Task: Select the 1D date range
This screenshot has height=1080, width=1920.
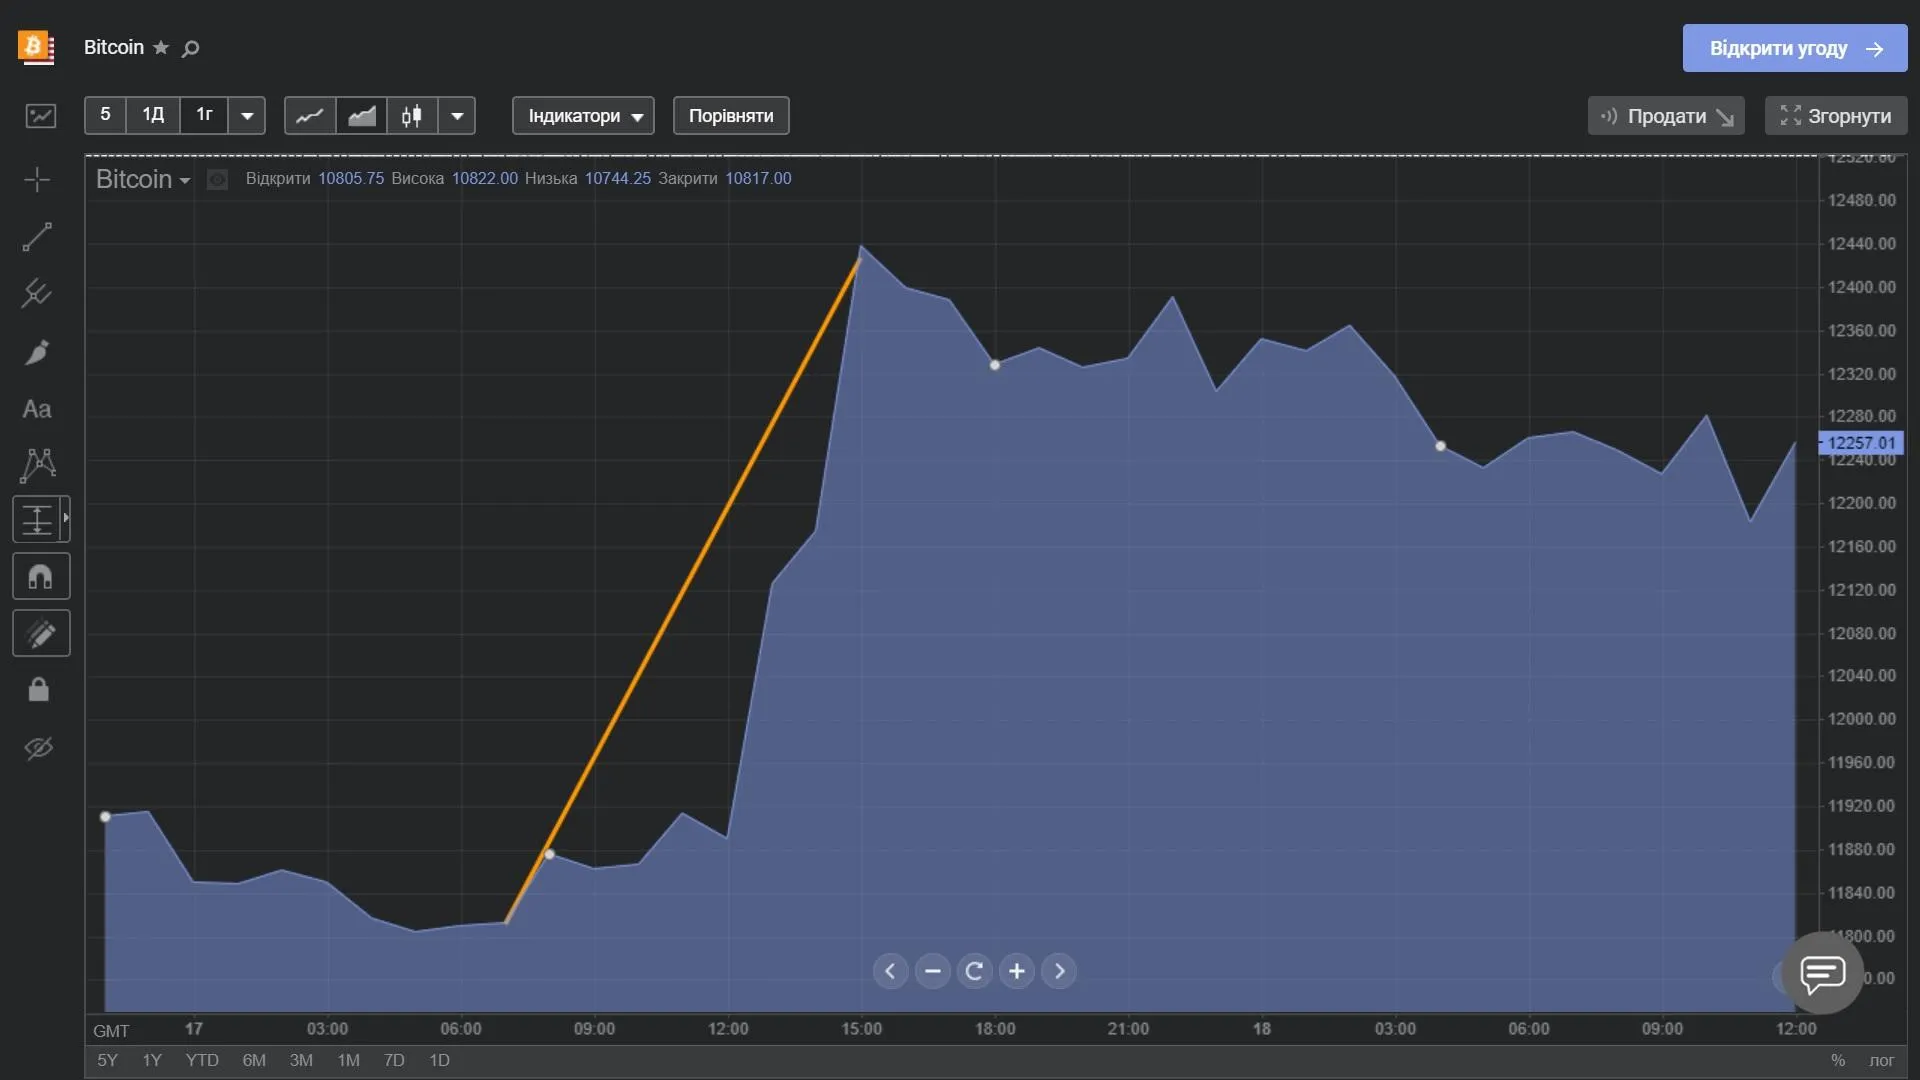Action: 439,1060
